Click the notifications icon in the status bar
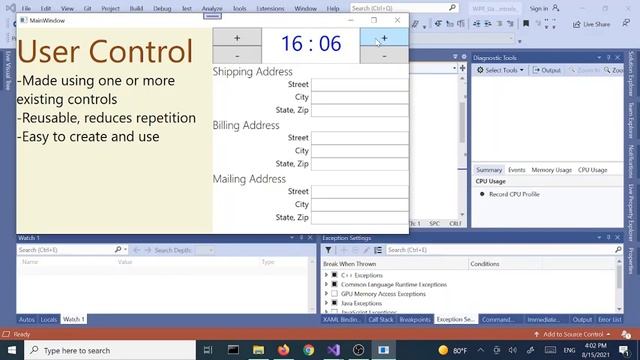Screen dimensions: 640x360 [x=626, y=335]
